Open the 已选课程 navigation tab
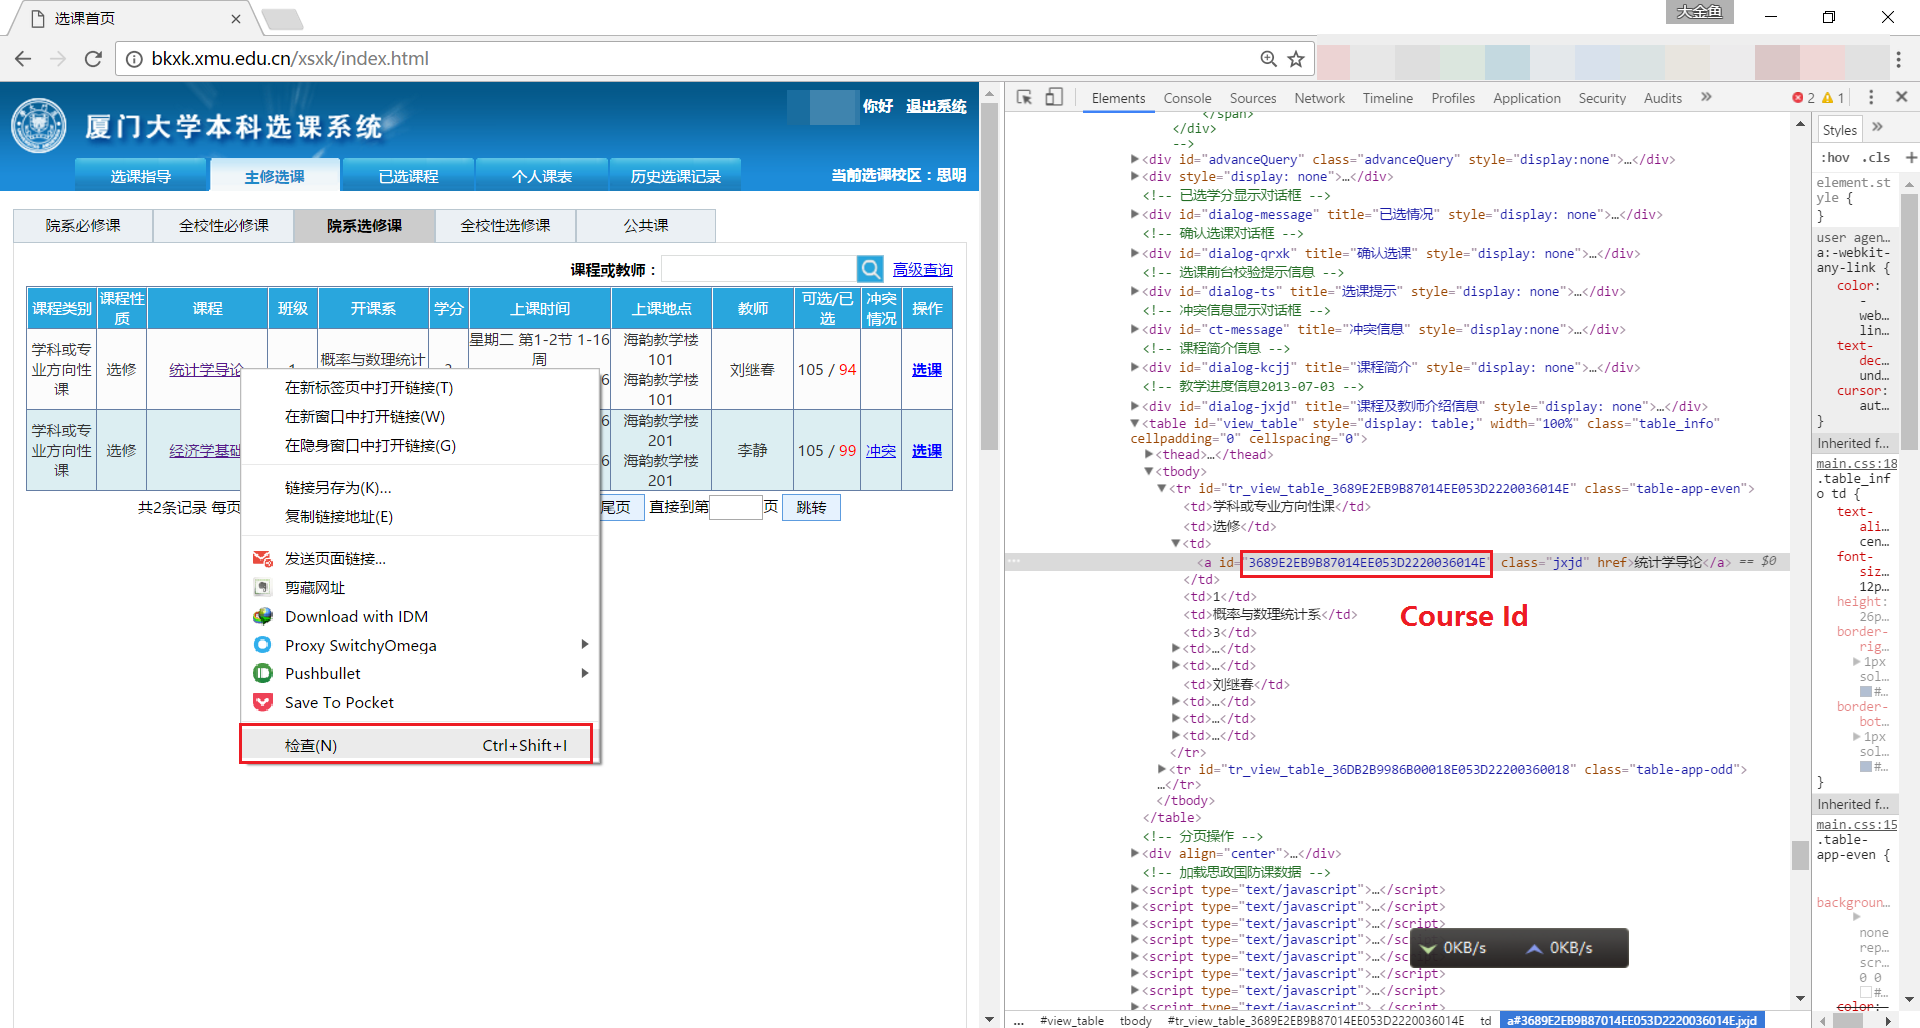 (408, 176)
